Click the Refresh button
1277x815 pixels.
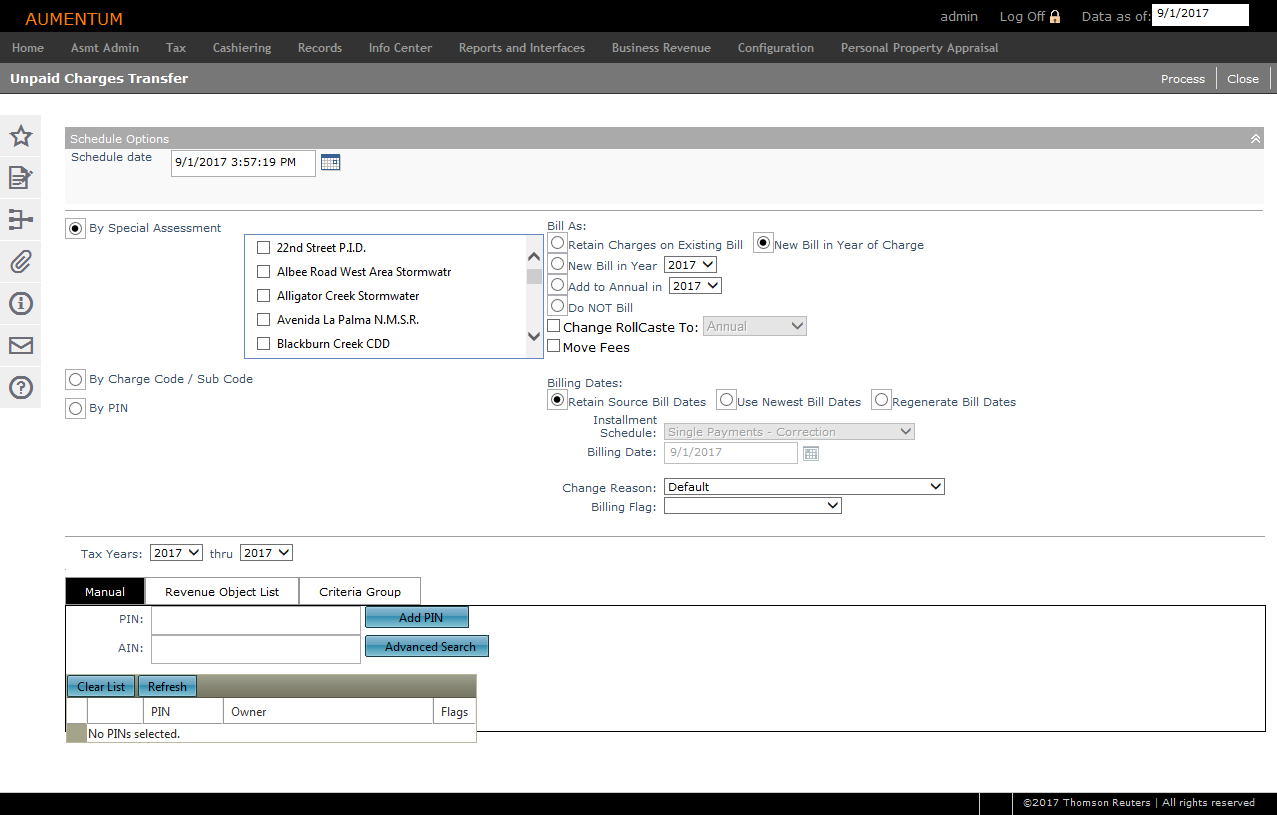(x=167, y=687)
